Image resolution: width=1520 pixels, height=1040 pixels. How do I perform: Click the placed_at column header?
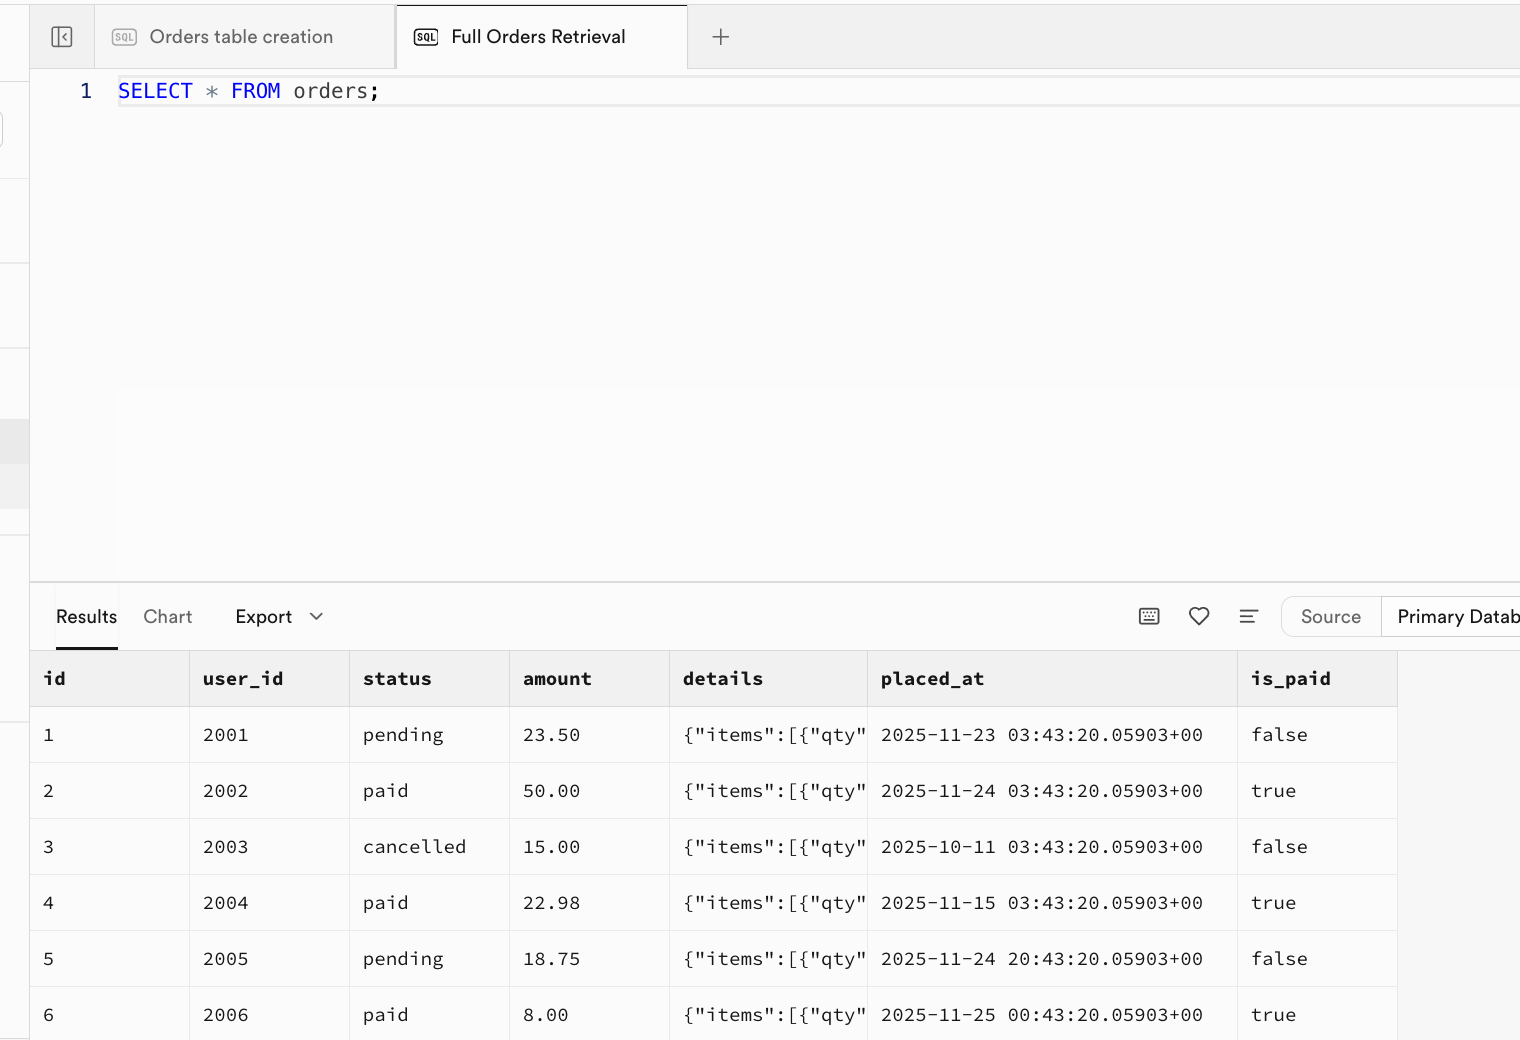pos(932,679)
